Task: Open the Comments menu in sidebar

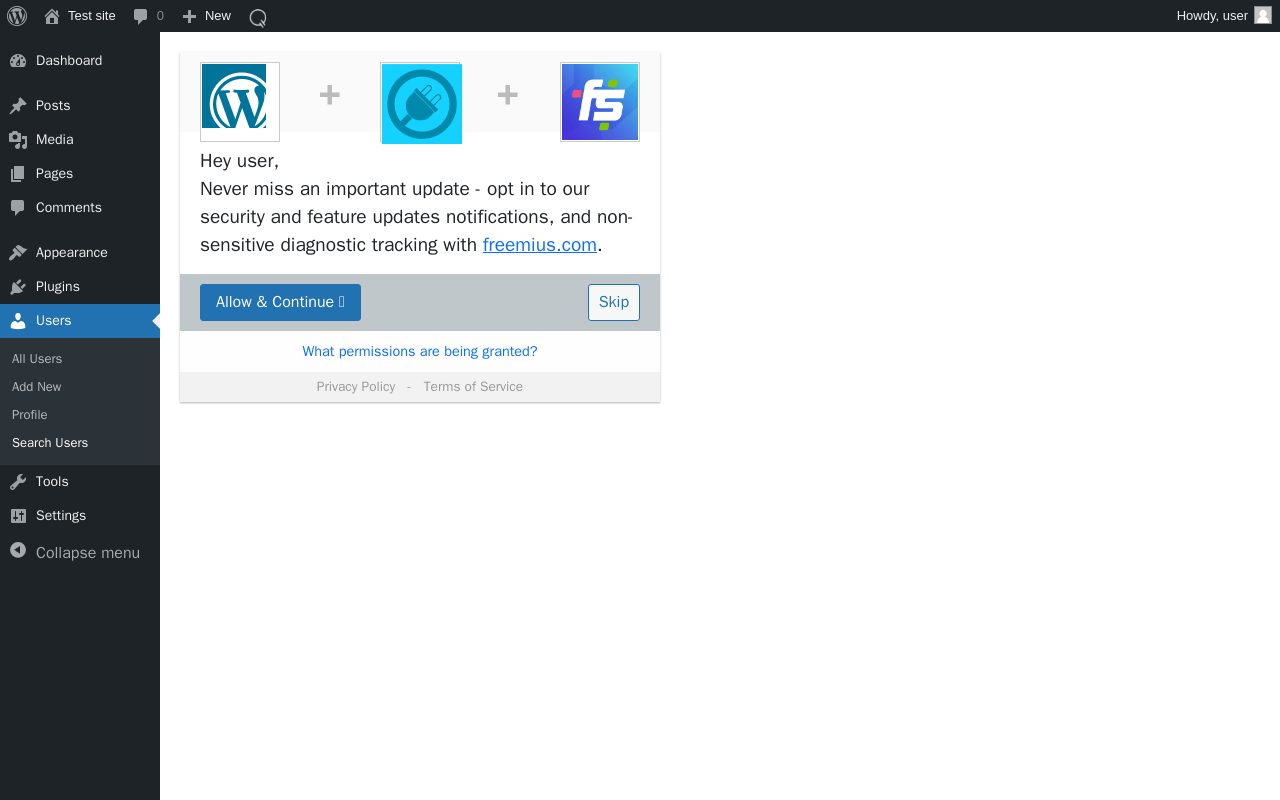Action: point(80,207)
